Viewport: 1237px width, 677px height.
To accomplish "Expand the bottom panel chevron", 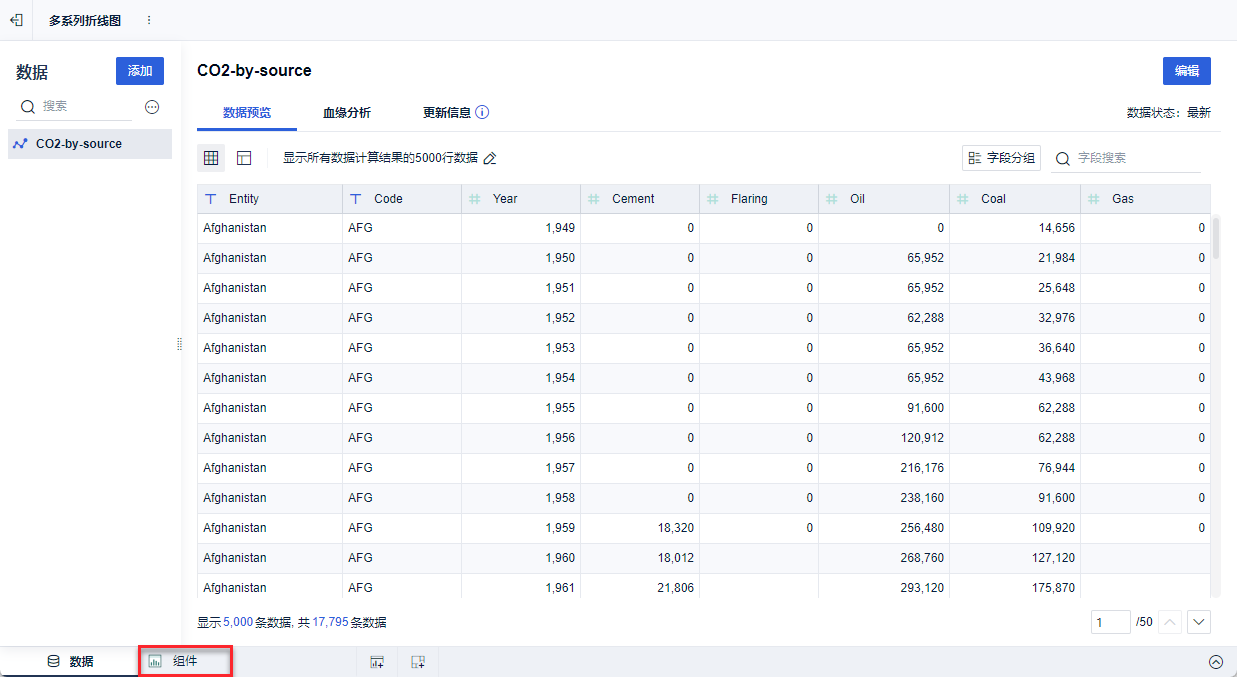I will [x=1216, y=662].
